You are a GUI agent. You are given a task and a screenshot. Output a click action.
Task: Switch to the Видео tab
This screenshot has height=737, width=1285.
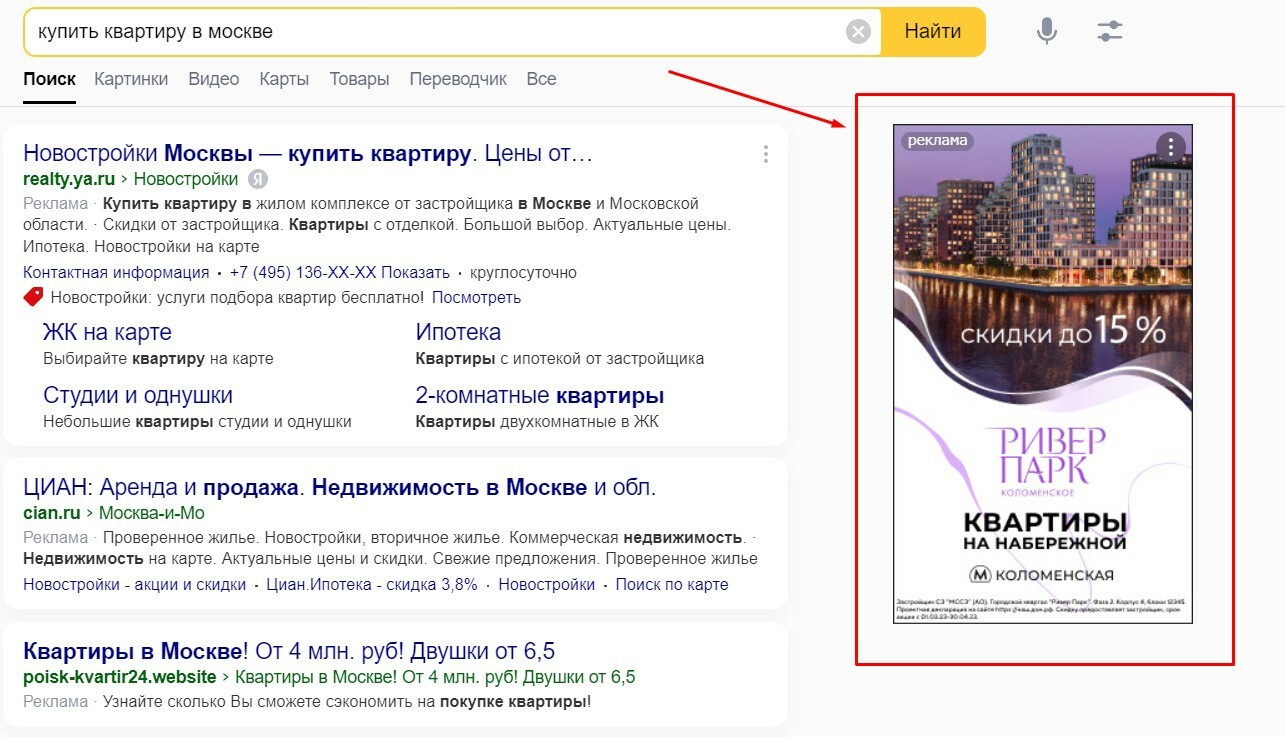point(214,79)
